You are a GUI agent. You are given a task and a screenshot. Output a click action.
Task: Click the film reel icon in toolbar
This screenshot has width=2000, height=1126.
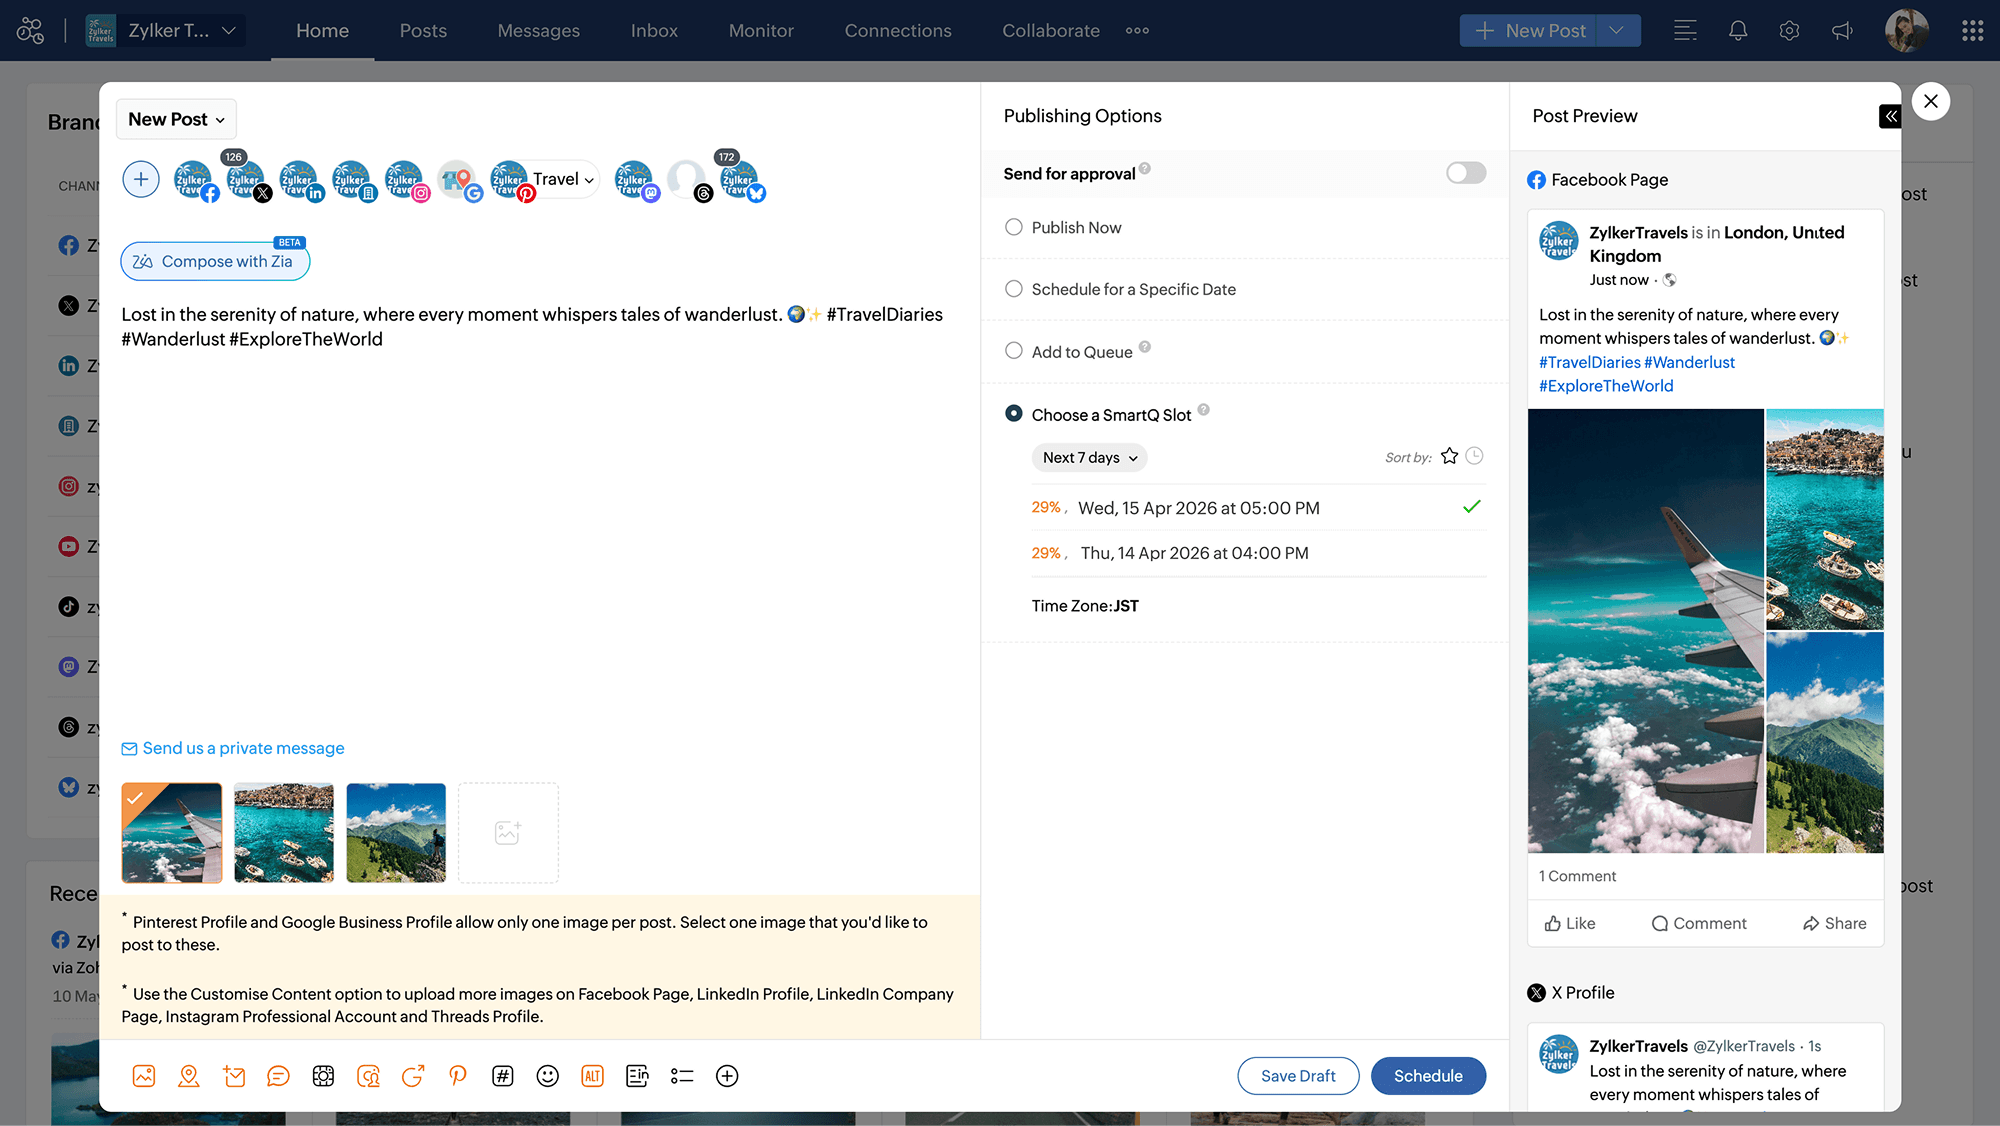pos(323,1076)
